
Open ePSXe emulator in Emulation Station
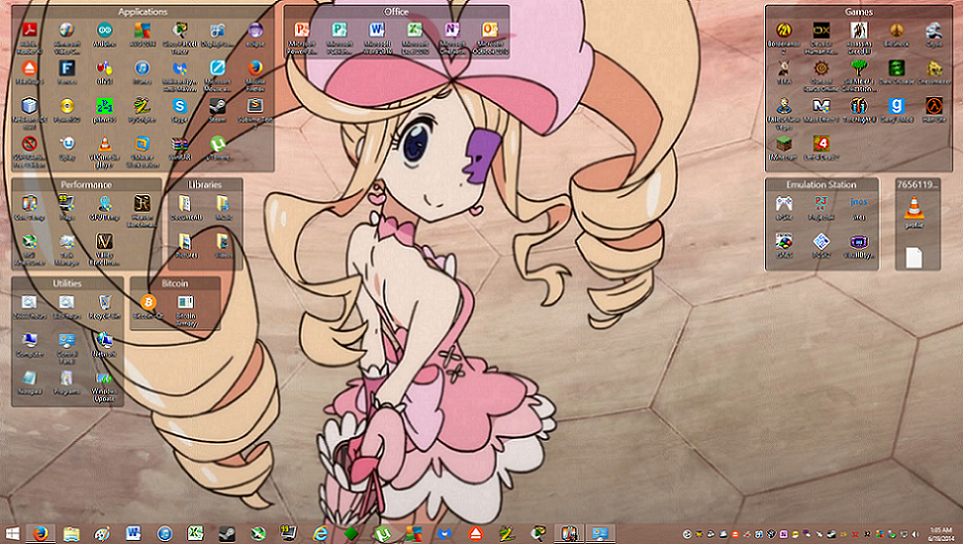(784, 203)
